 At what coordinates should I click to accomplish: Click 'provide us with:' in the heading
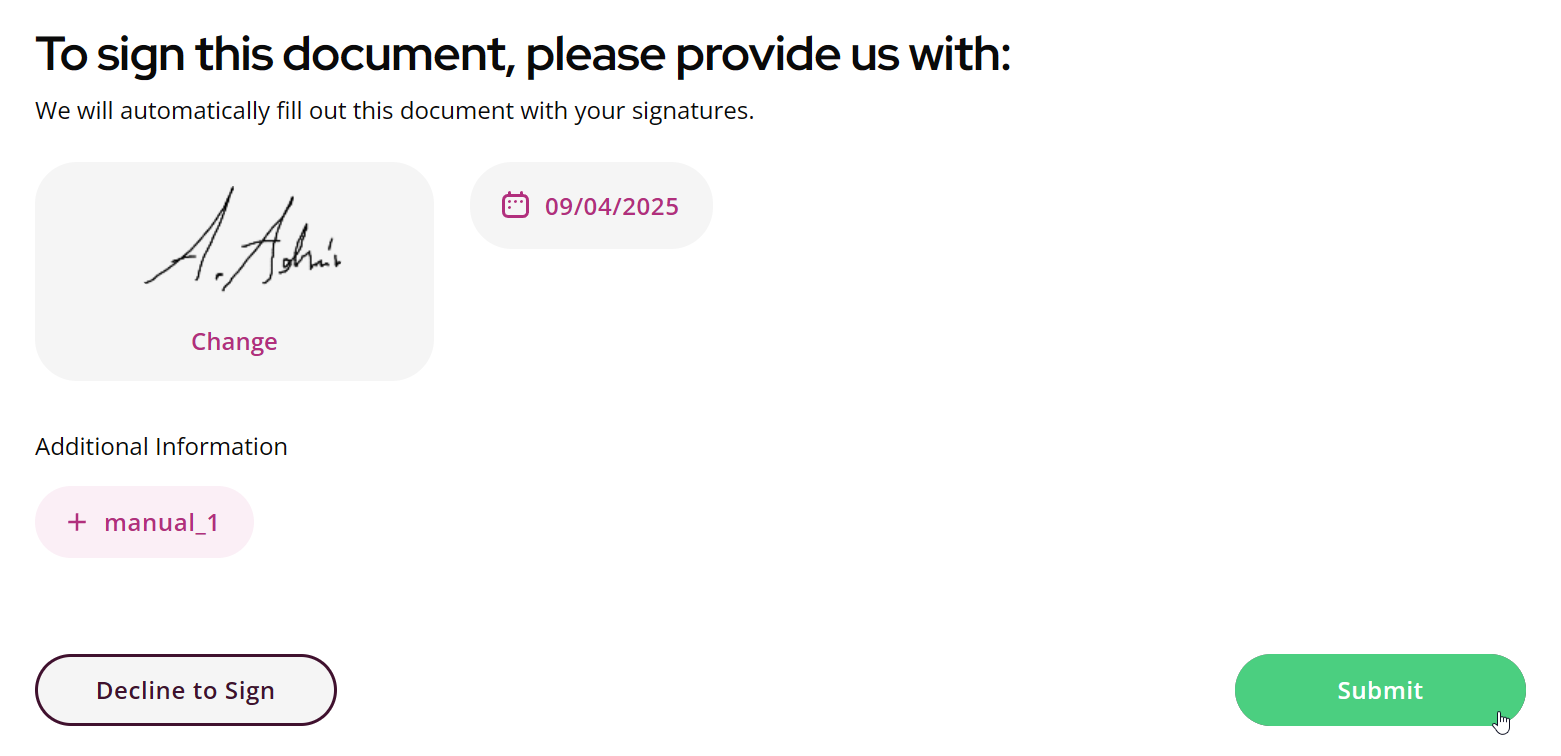769,55
